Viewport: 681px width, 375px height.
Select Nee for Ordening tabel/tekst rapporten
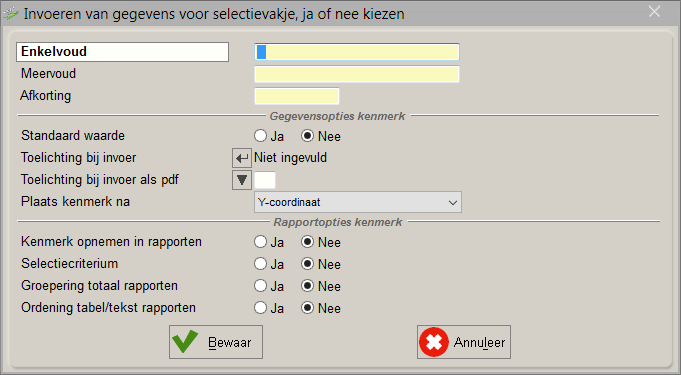(x=307, y=308)
